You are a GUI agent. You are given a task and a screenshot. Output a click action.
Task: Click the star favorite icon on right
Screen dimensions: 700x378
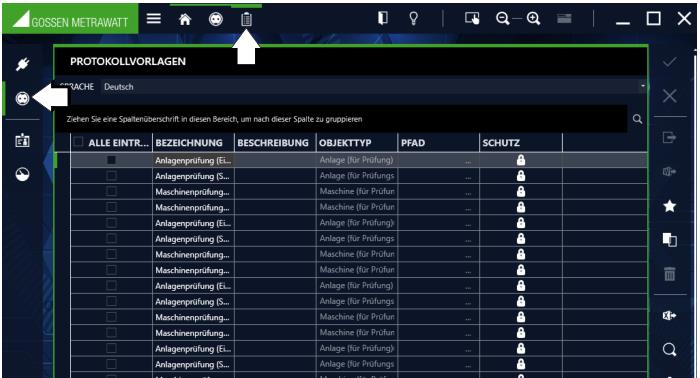click(x=669, y=206)
